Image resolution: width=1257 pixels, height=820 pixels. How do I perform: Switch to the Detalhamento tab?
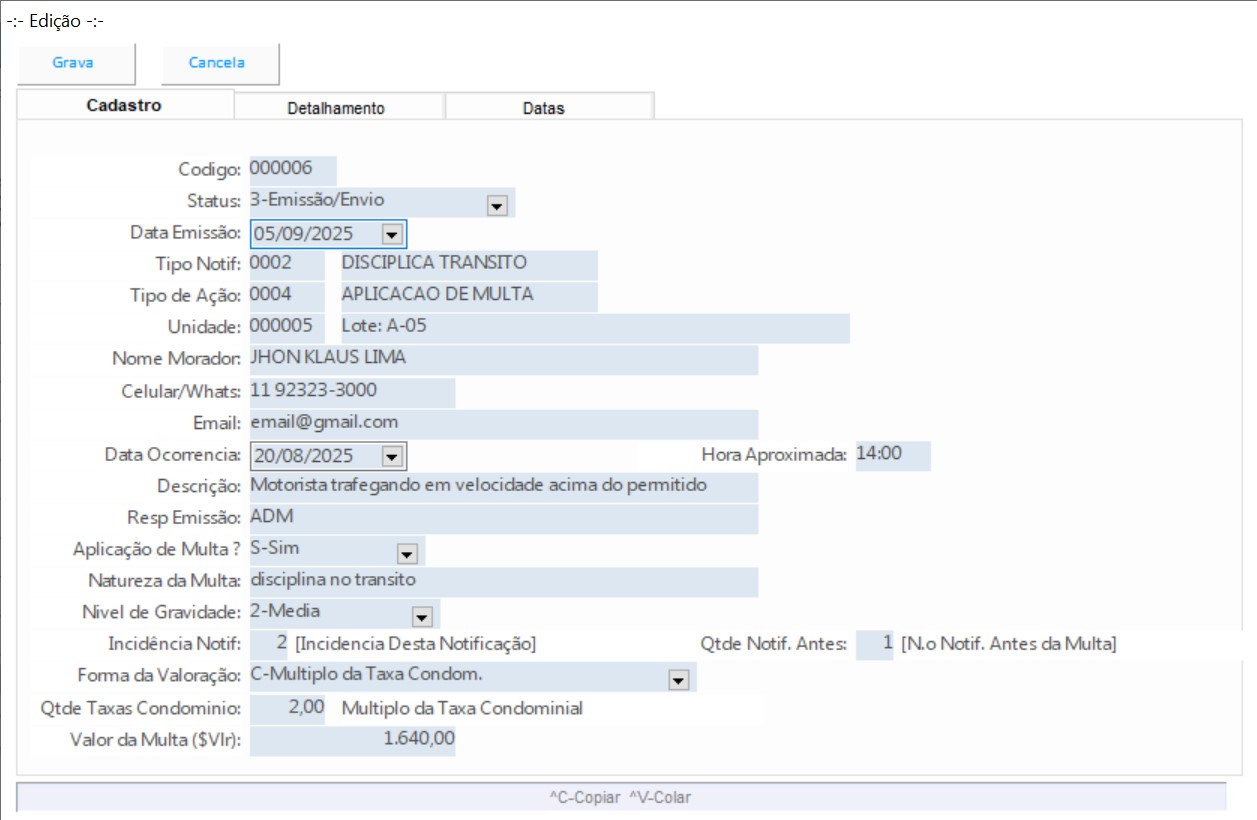(x=336, y=108)
